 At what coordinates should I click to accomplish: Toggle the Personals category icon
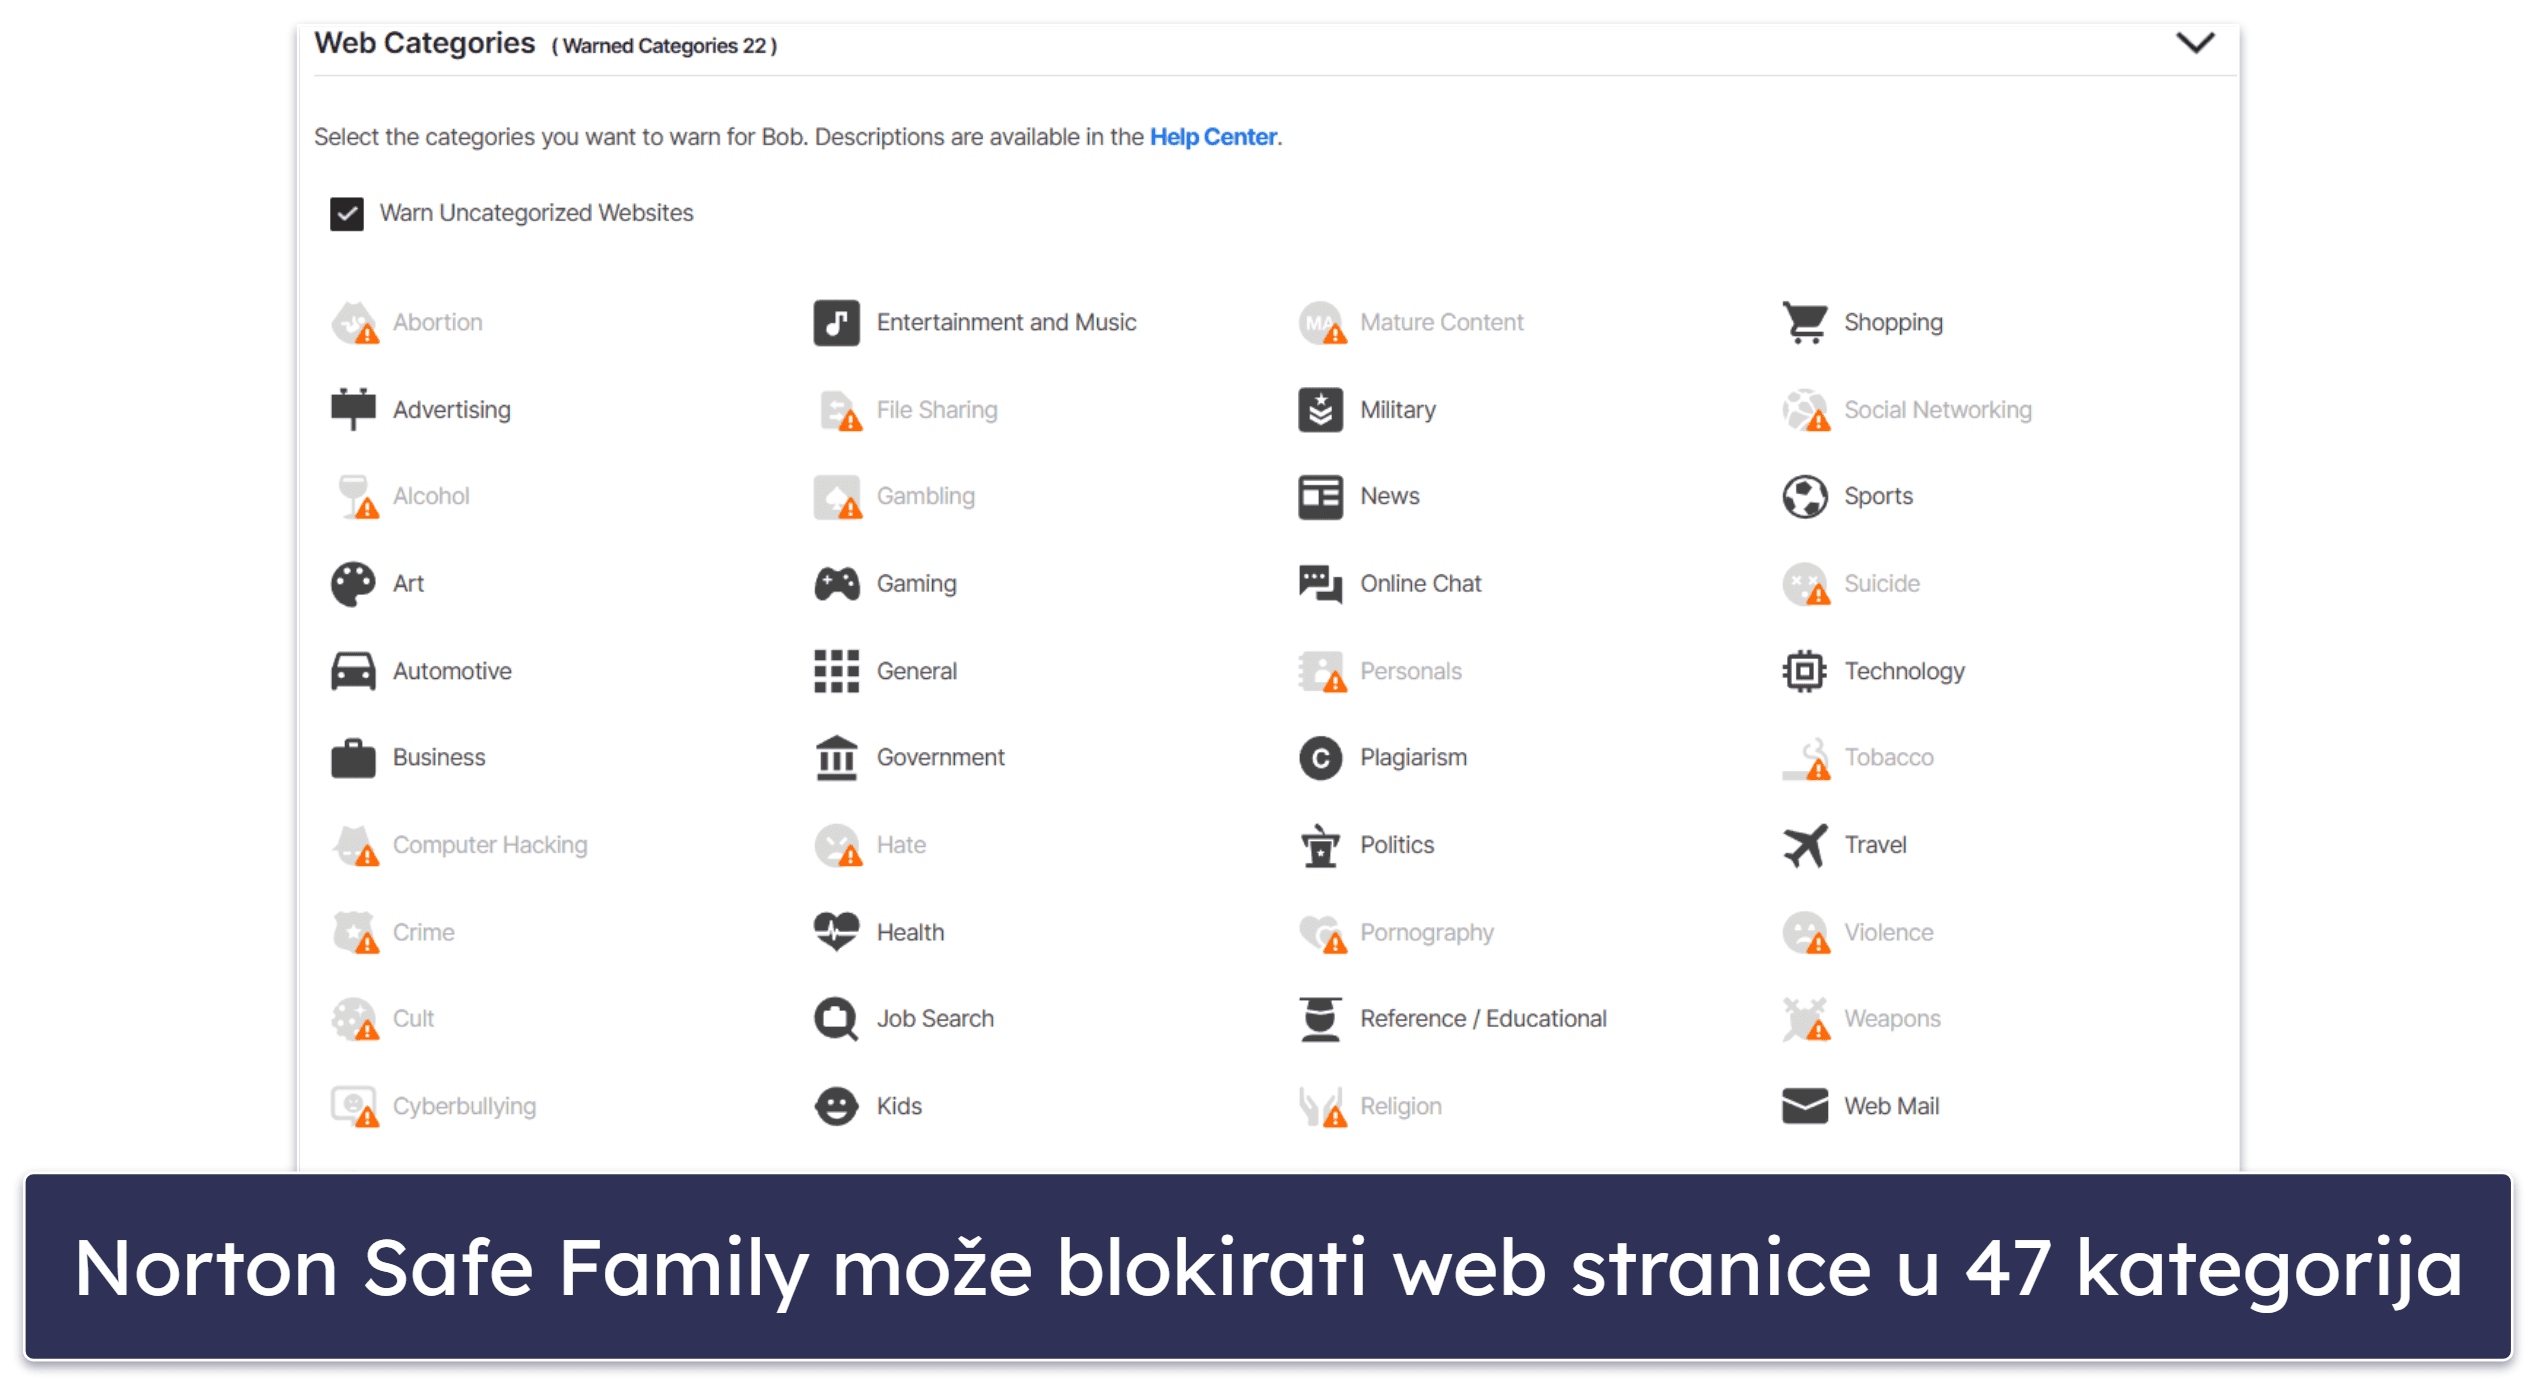coord(1322,672)
